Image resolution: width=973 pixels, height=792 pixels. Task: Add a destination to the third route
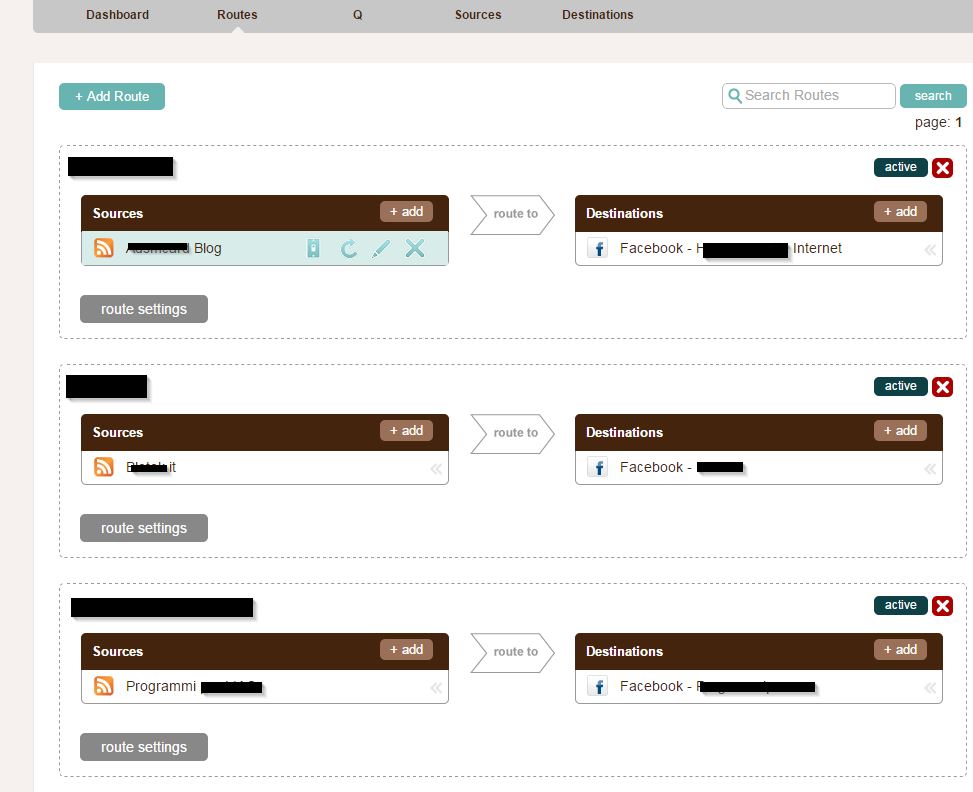(900, 650)
